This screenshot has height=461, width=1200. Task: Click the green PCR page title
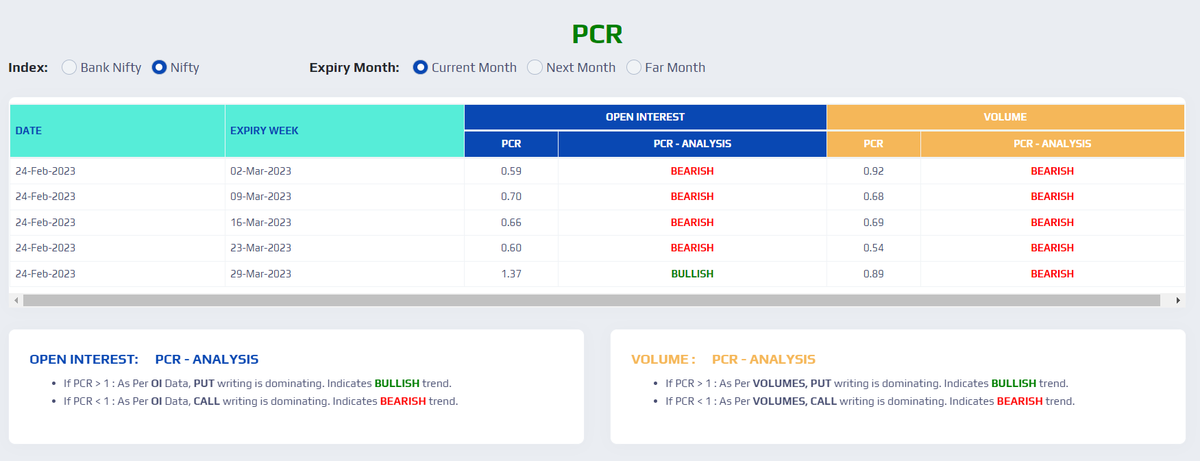(598, 34)
